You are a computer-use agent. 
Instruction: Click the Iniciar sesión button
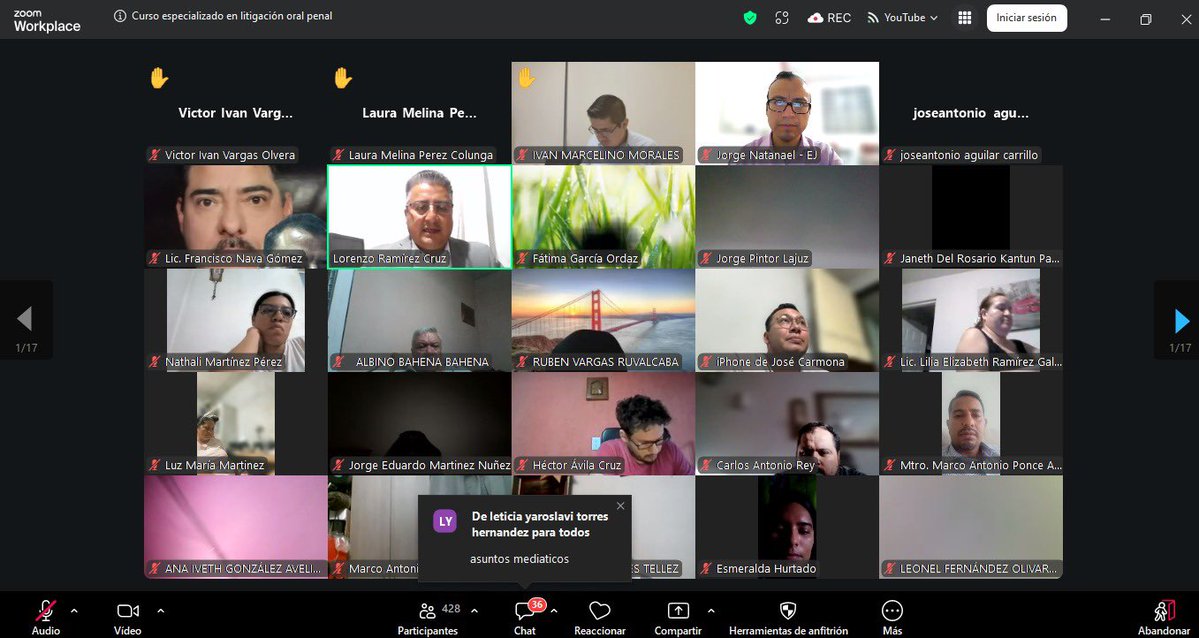coord(1026,18)
